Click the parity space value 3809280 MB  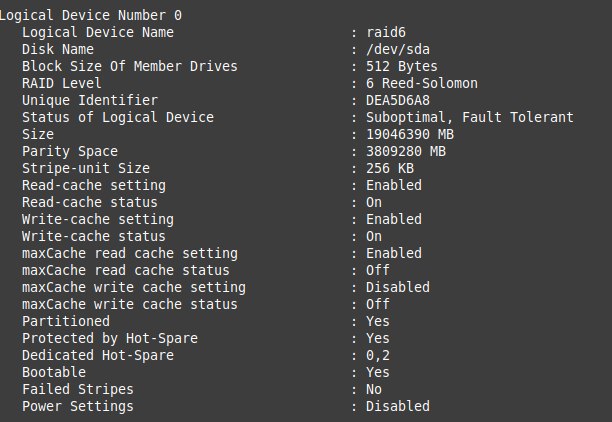(x=406, y=151)
